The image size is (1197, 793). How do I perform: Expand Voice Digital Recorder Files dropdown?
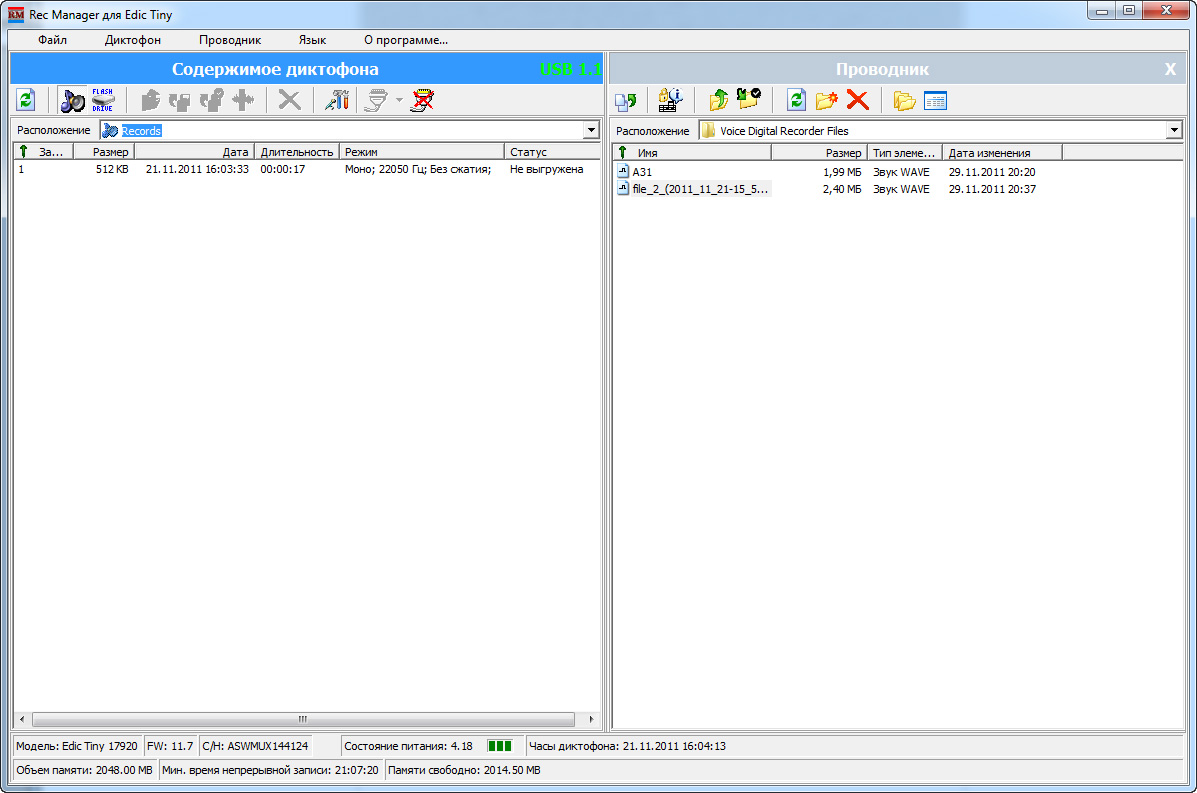(x=1173, y=131)
